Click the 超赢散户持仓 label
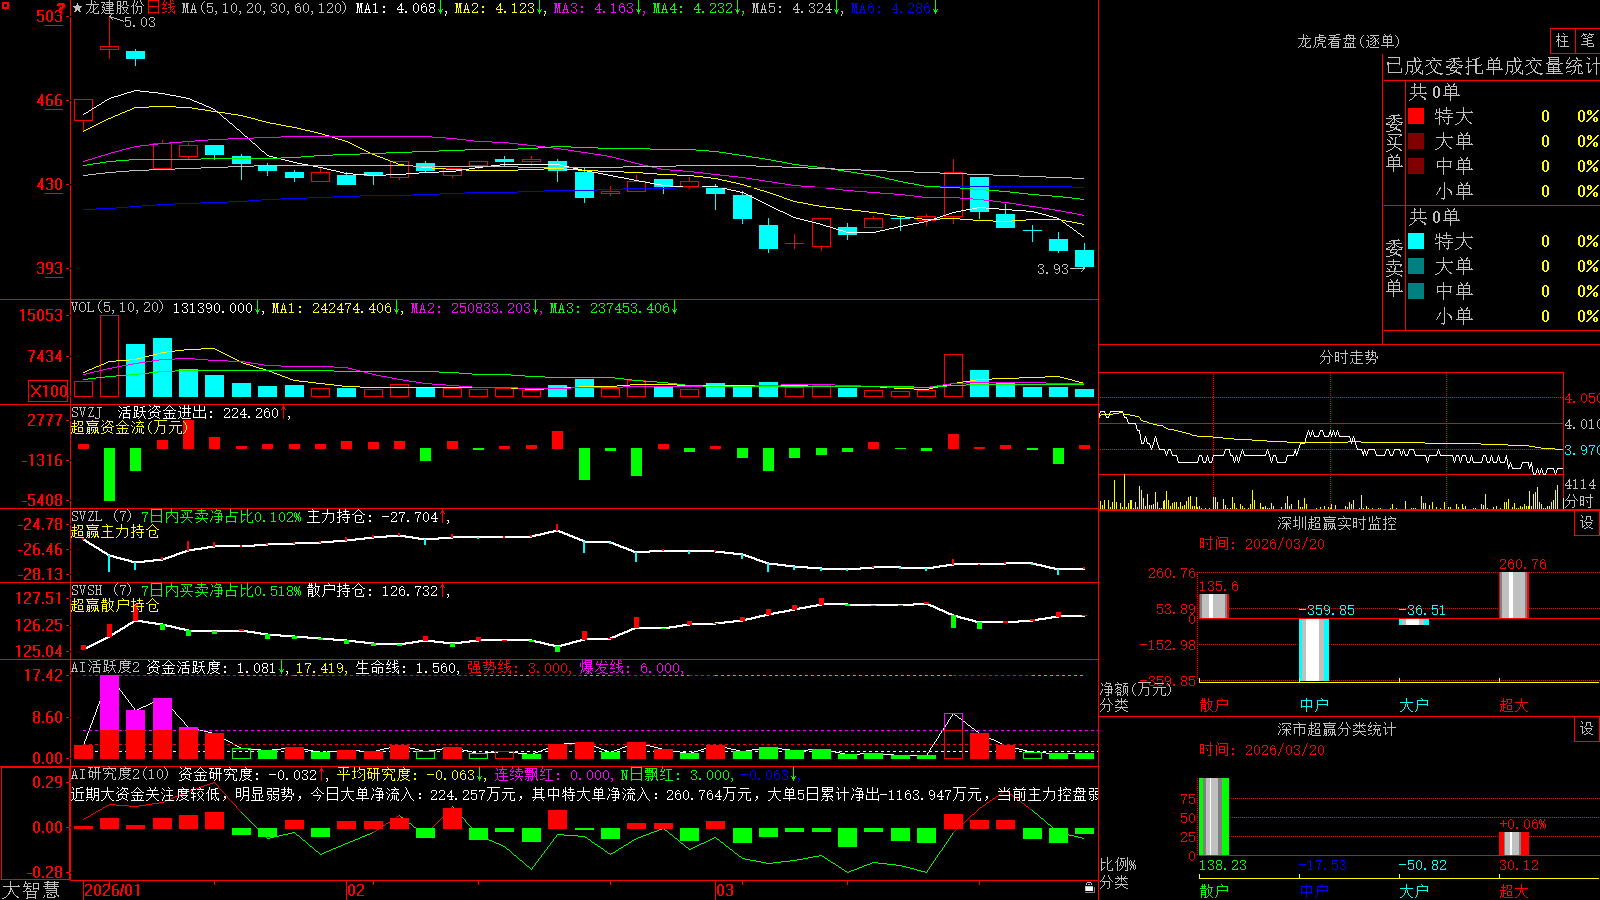1600x900 pixels. click(115, 606)
